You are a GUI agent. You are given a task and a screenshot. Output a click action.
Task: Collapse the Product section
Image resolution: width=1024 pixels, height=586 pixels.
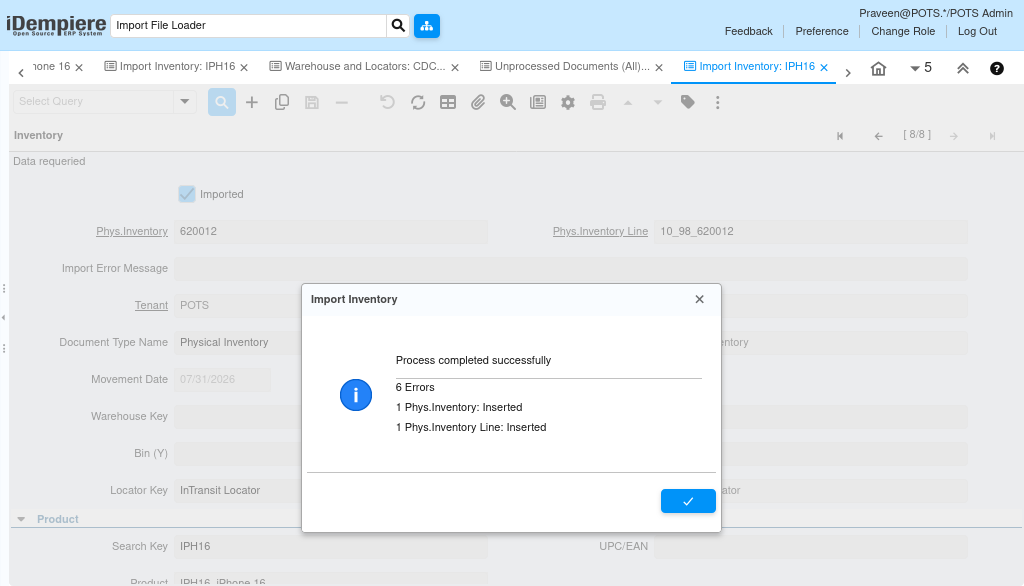pyautogui.click(x=21, y=519)
